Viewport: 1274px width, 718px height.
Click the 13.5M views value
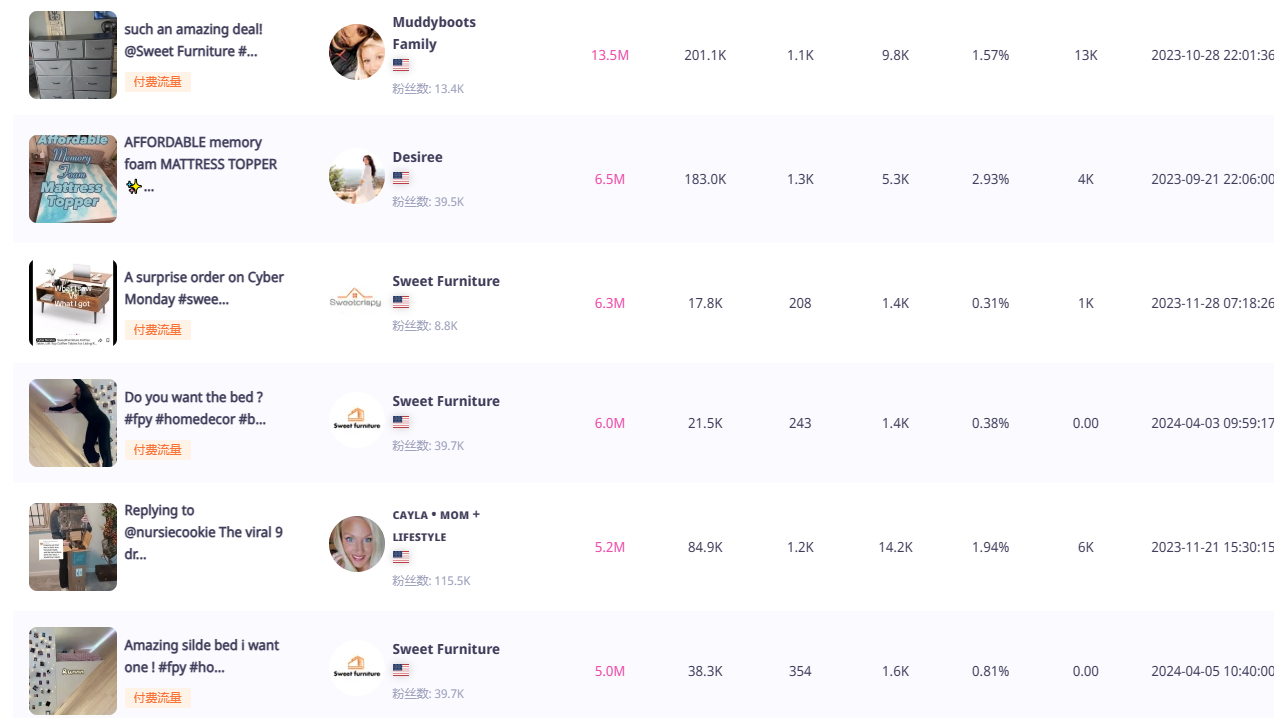(x=610, y=55)
